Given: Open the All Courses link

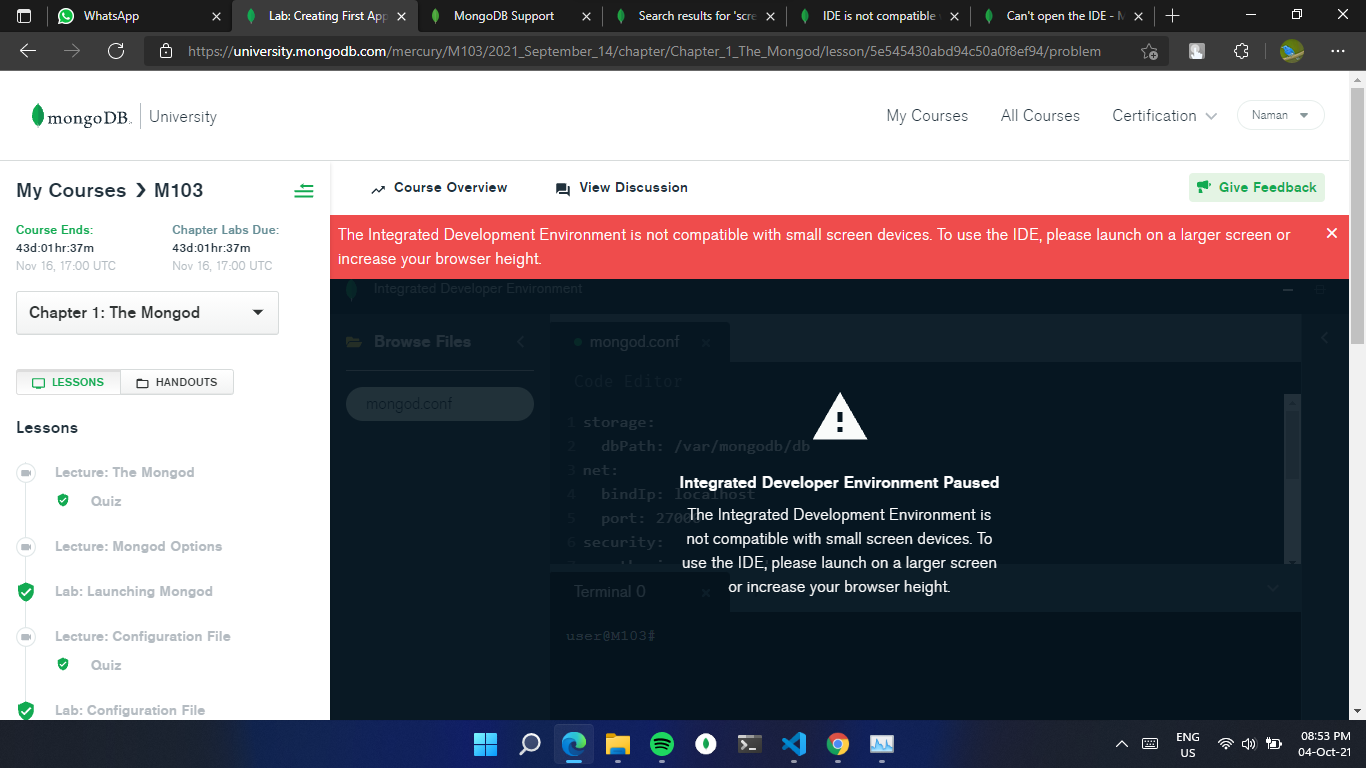Looking at the screenshot, I should 1040,115.
